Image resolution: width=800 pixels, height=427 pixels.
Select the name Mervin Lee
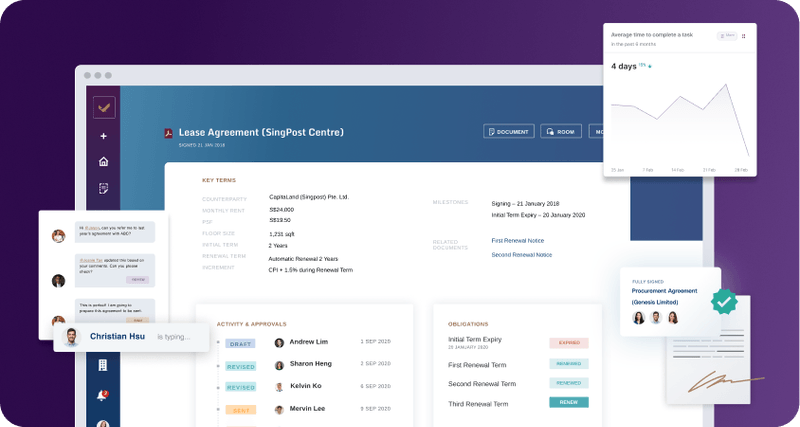[x=307, y=409]
